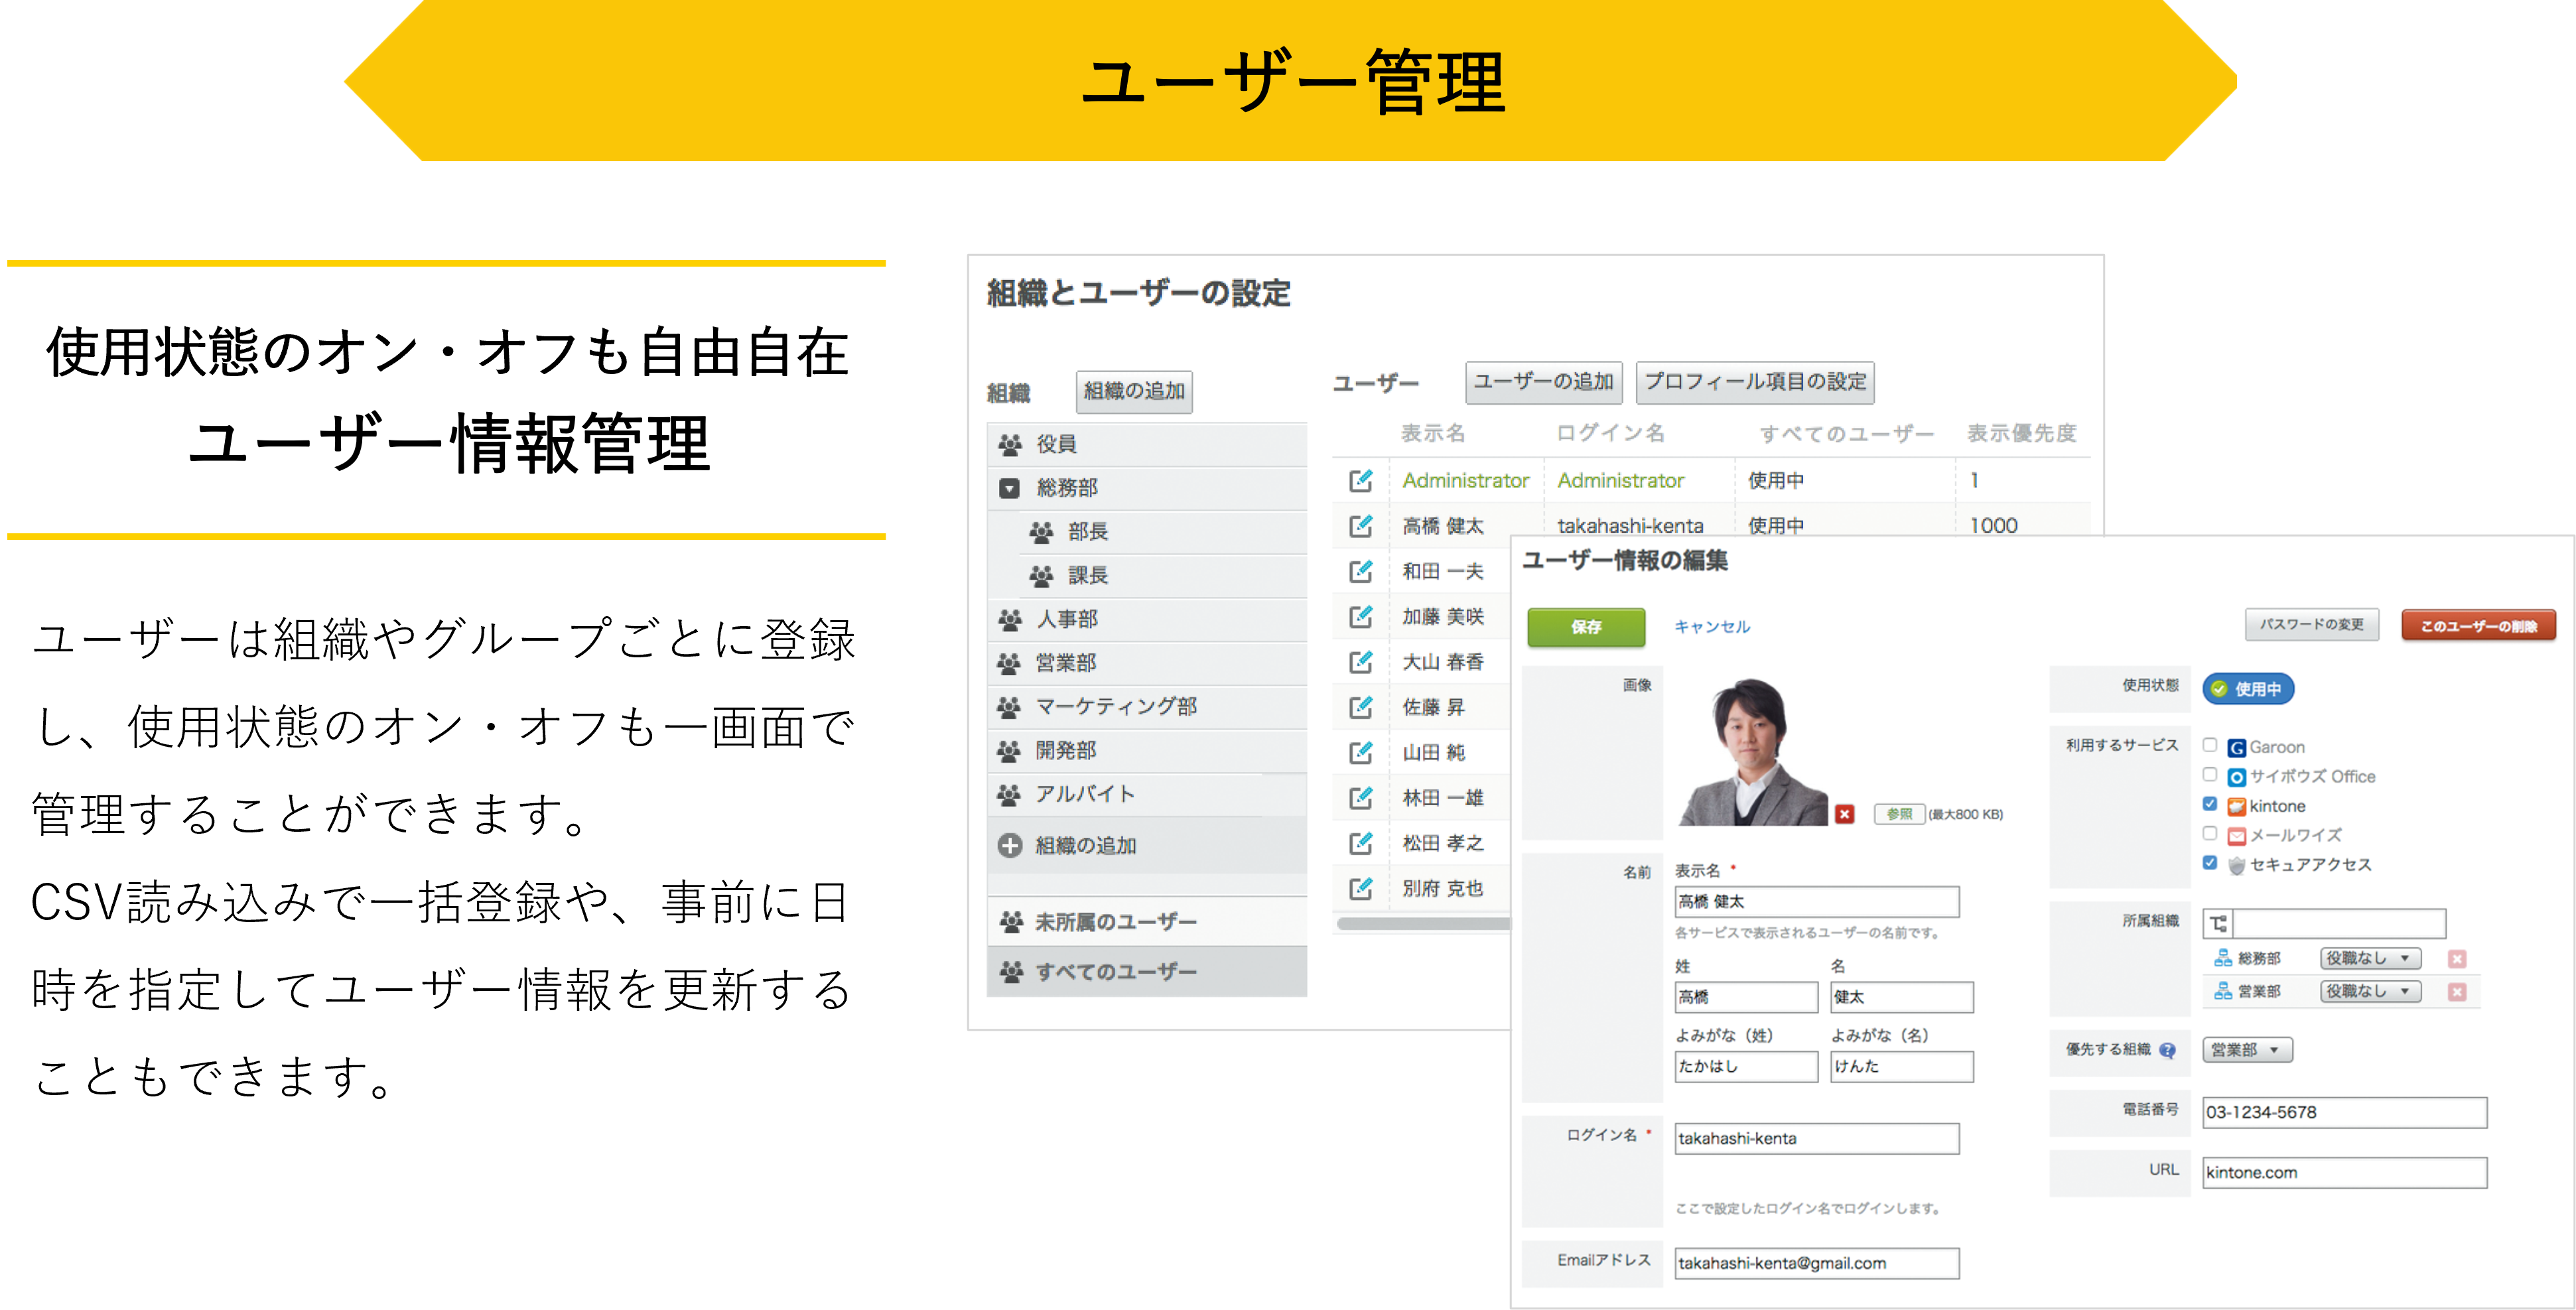This screenshot has height=1310, width=2576.
Task: Click edit icon beside 和田 一夫
Action: 1360,571
